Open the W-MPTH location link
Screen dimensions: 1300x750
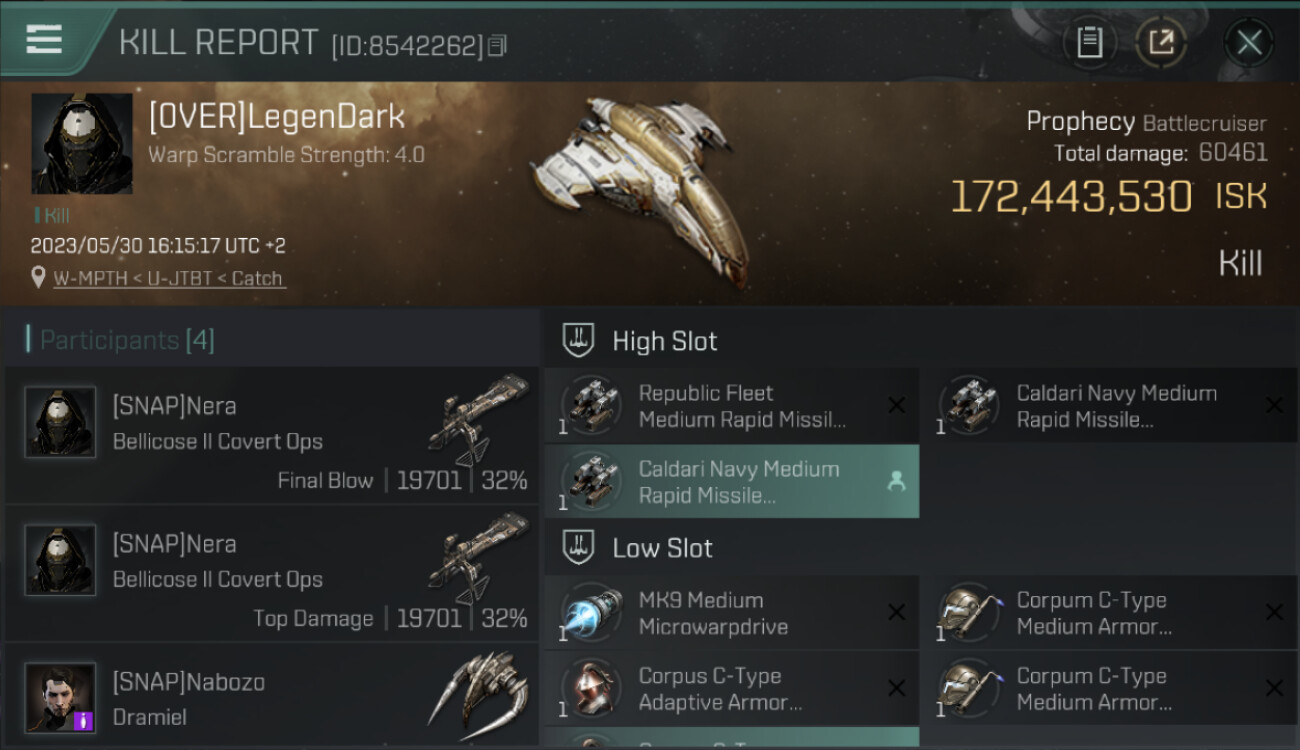coord(79,279)
